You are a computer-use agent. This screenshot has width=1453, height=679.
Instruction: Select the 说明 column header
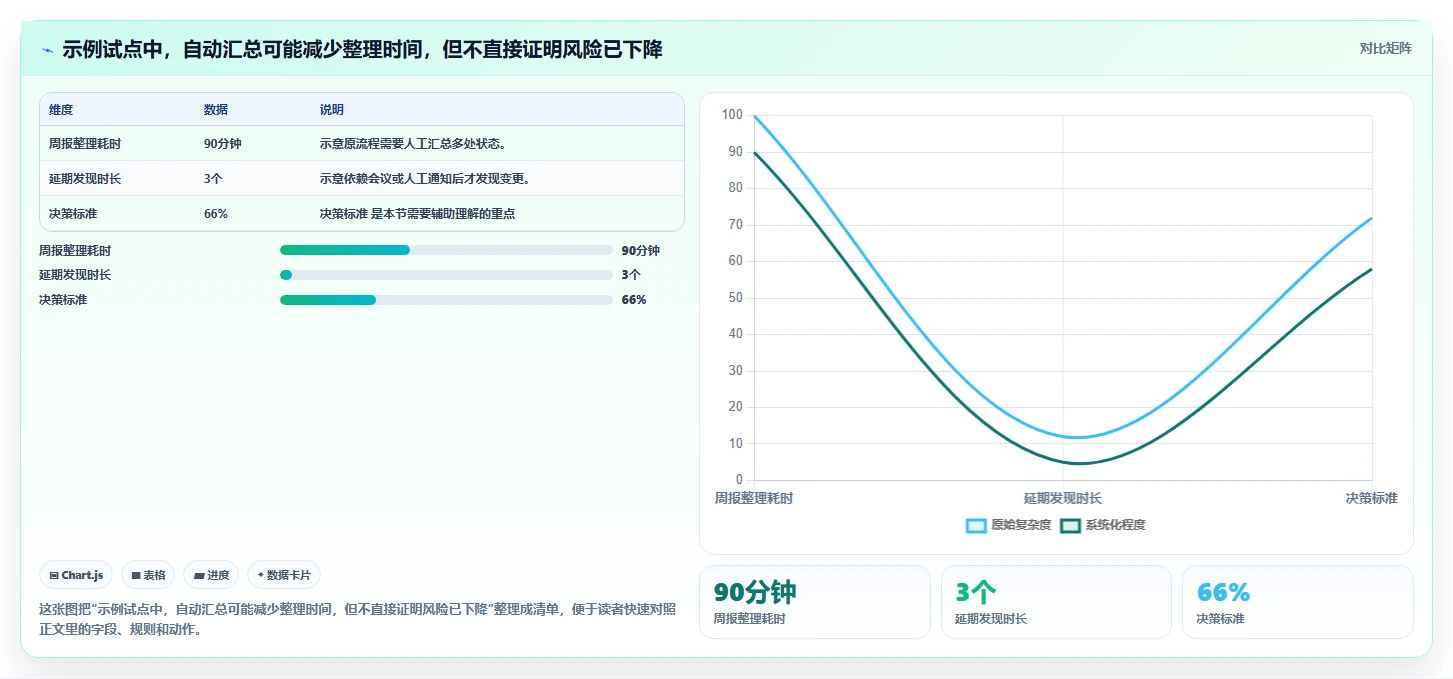click(332, 110)
